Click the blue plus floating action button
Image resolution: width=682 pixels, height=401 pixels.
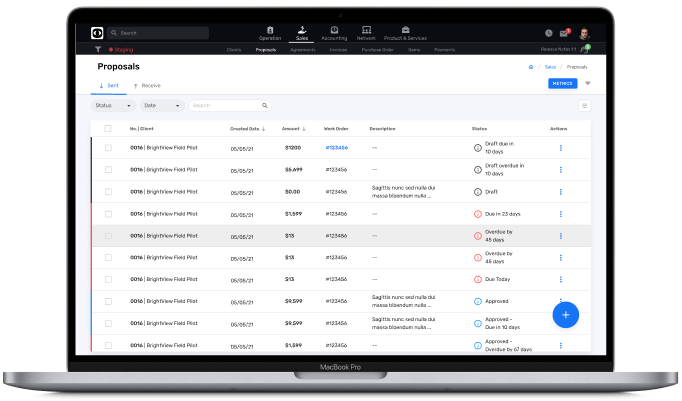[x=565, y=315]
